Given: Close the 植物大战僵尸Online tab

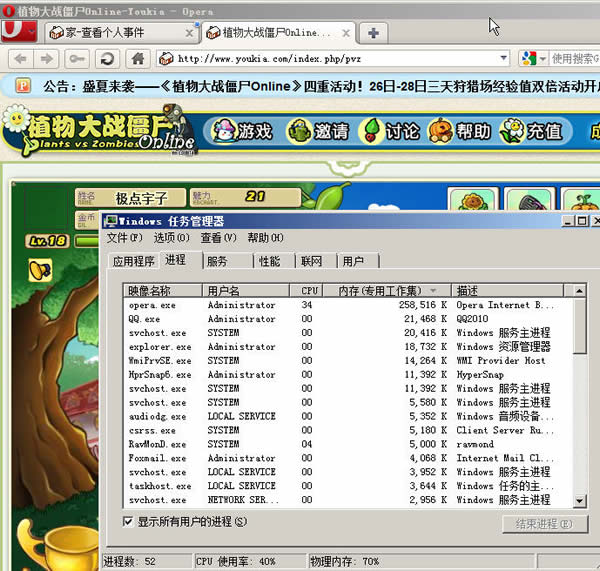Looking at the screenshot, I should [x=346, y=33].
